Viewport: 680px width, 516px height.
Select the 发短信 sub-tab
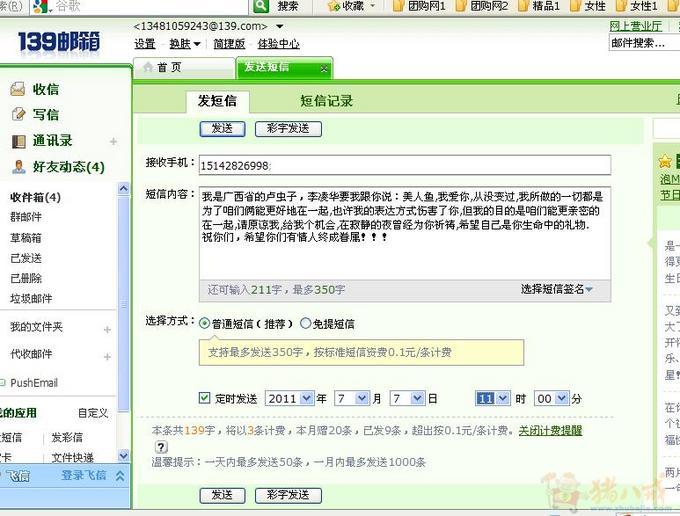tap(217, 101)
